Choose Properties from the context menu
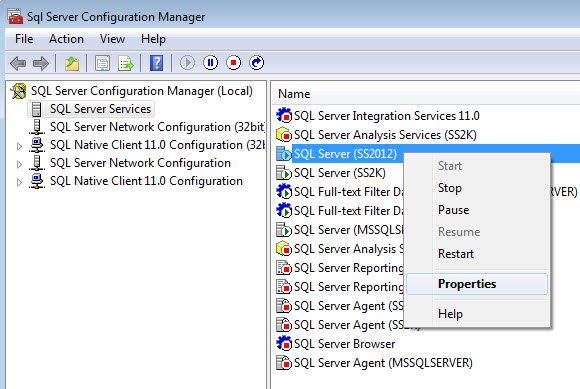 pos(477,284)
